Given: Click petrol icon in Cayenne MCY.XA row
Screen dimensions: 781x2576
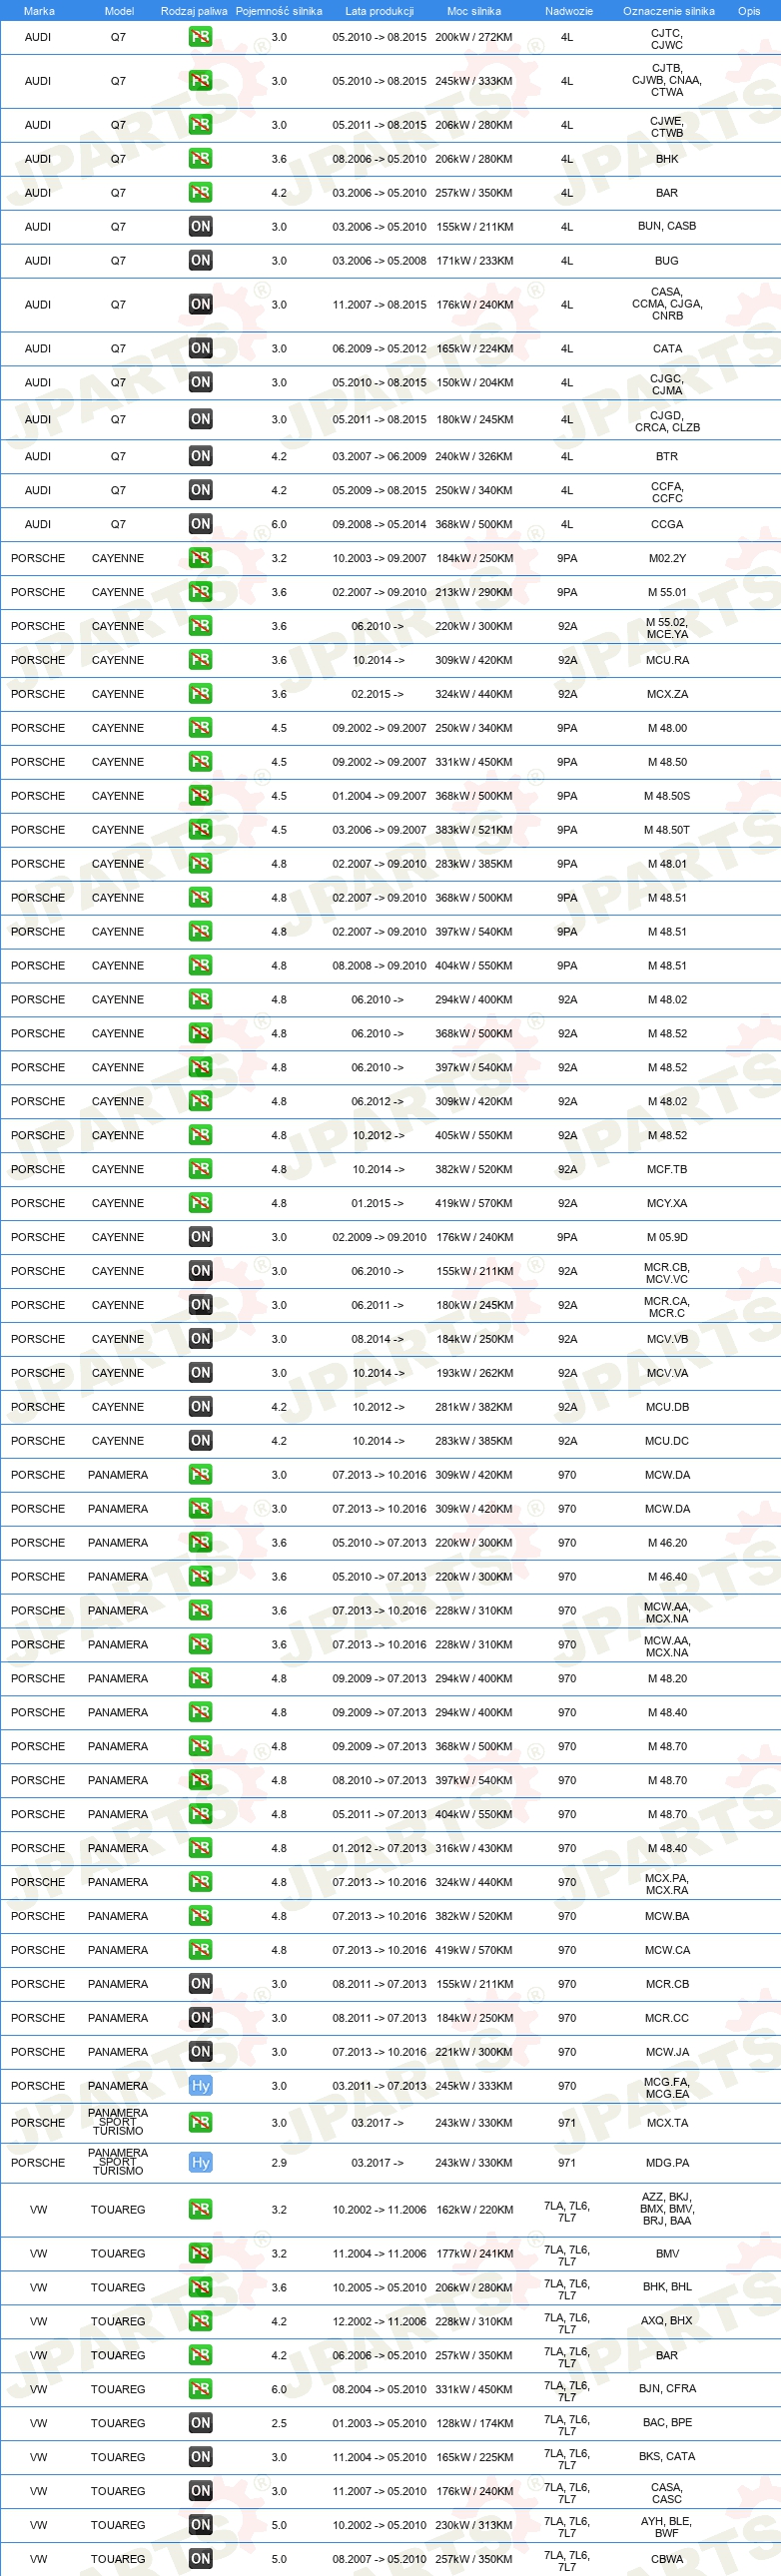Looking at the screenshot, I should click(200, 1203).
